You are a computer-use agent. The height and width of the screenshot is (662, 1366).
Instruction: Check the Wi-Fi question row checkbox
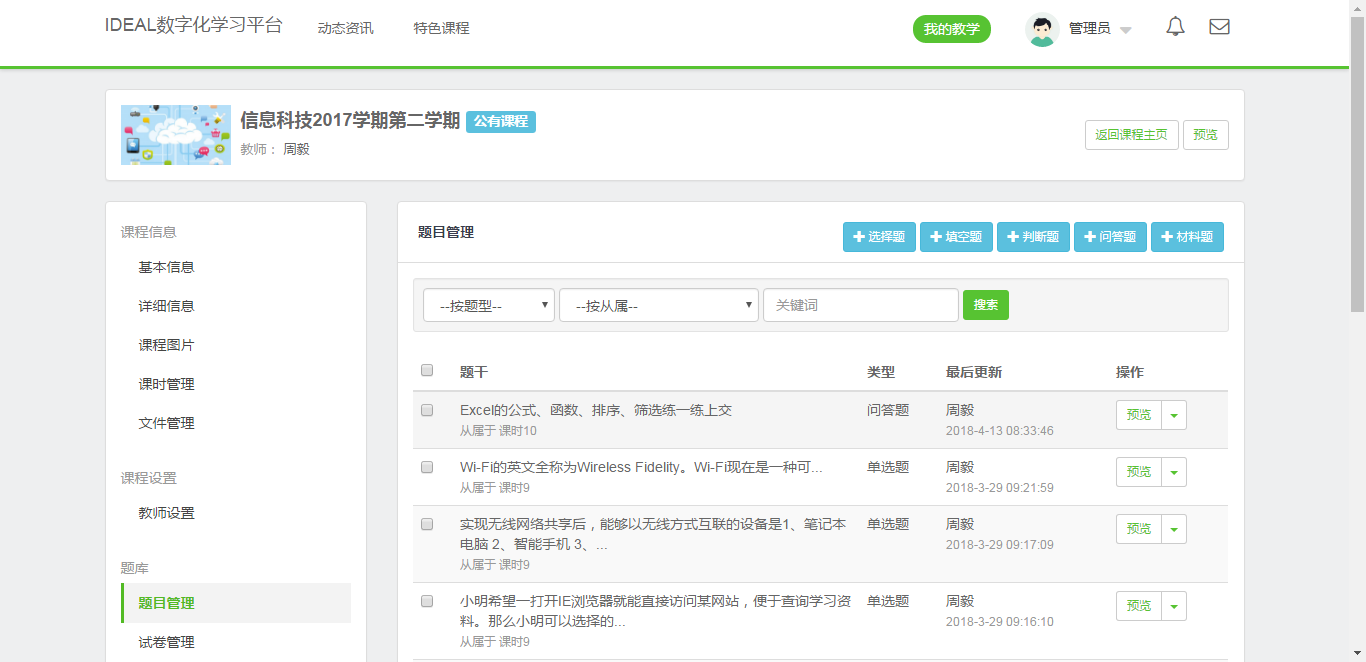(427, 467)
